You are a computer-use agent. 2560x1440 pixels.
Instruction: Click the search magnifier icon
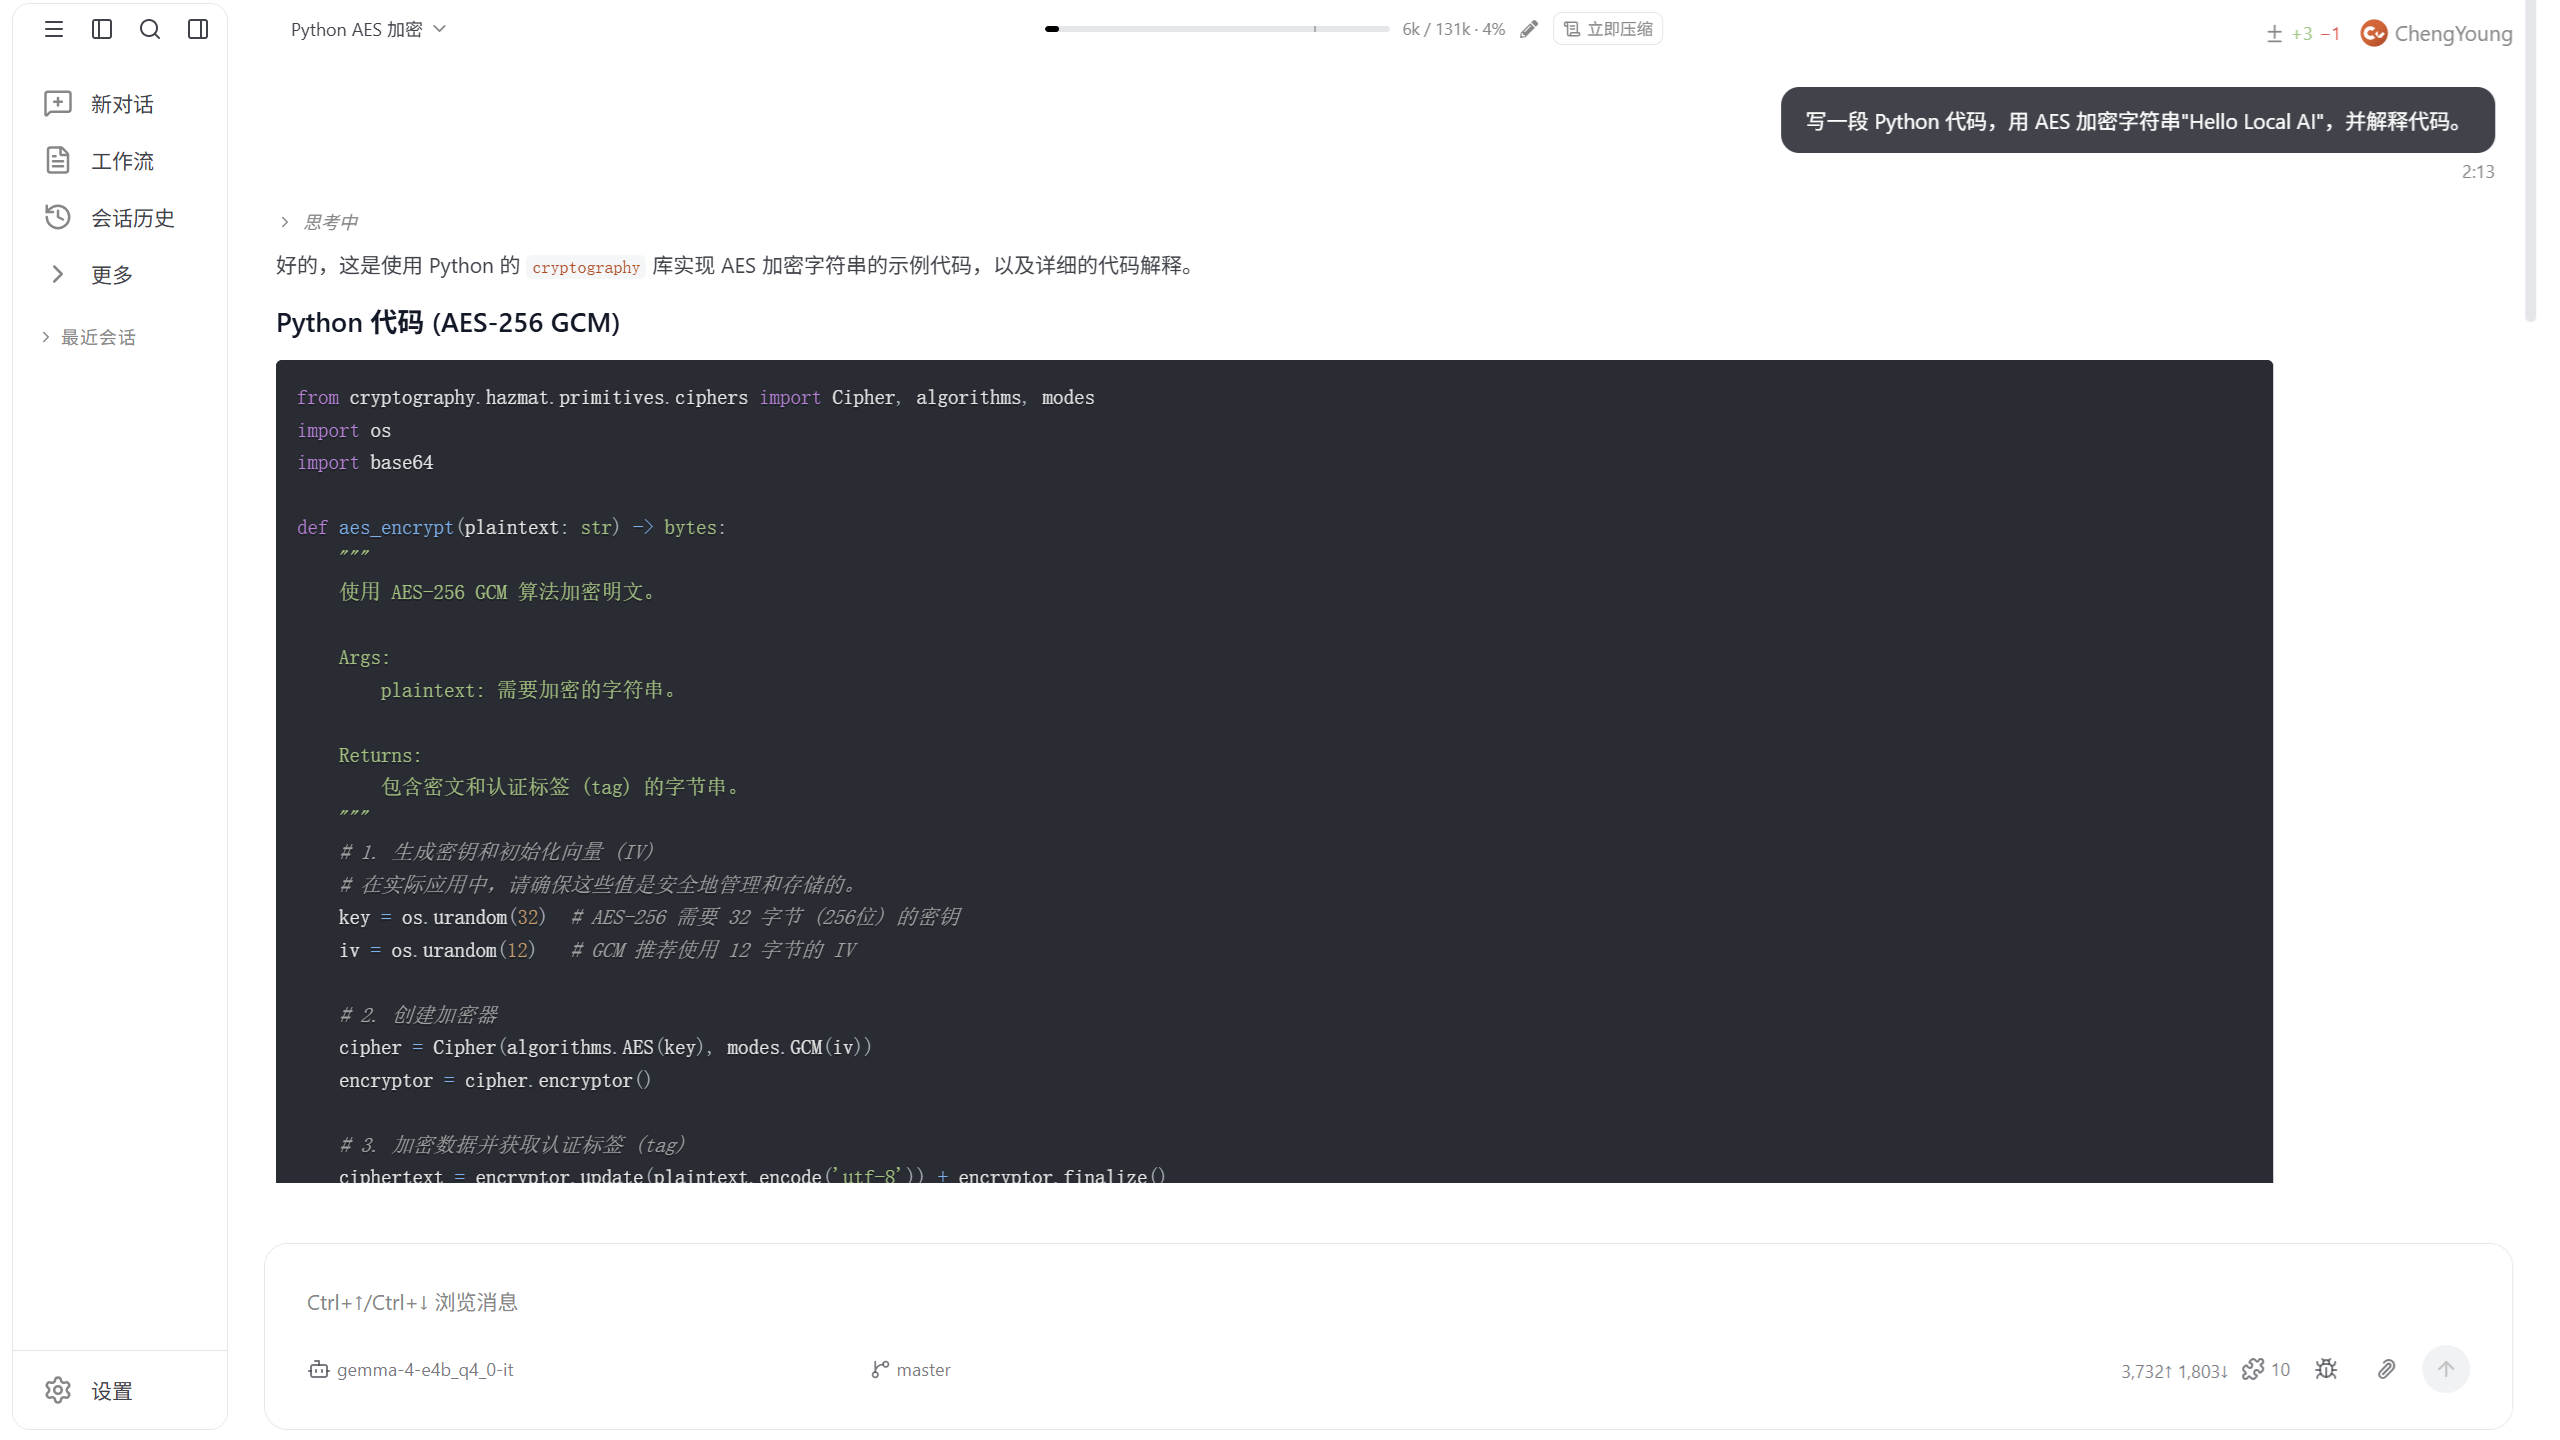pyautogui.click(x=150, y=29)
